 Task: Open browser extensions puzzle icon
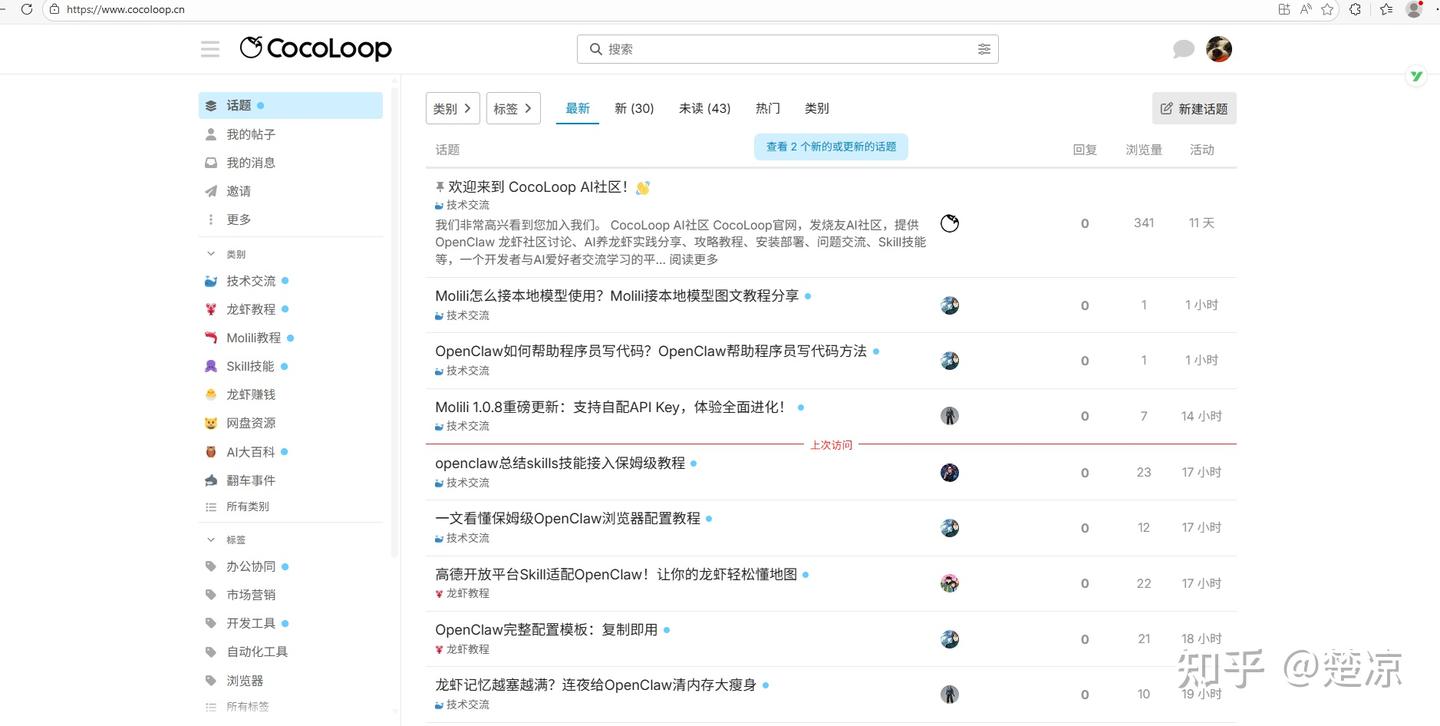tap(1356, 9)
